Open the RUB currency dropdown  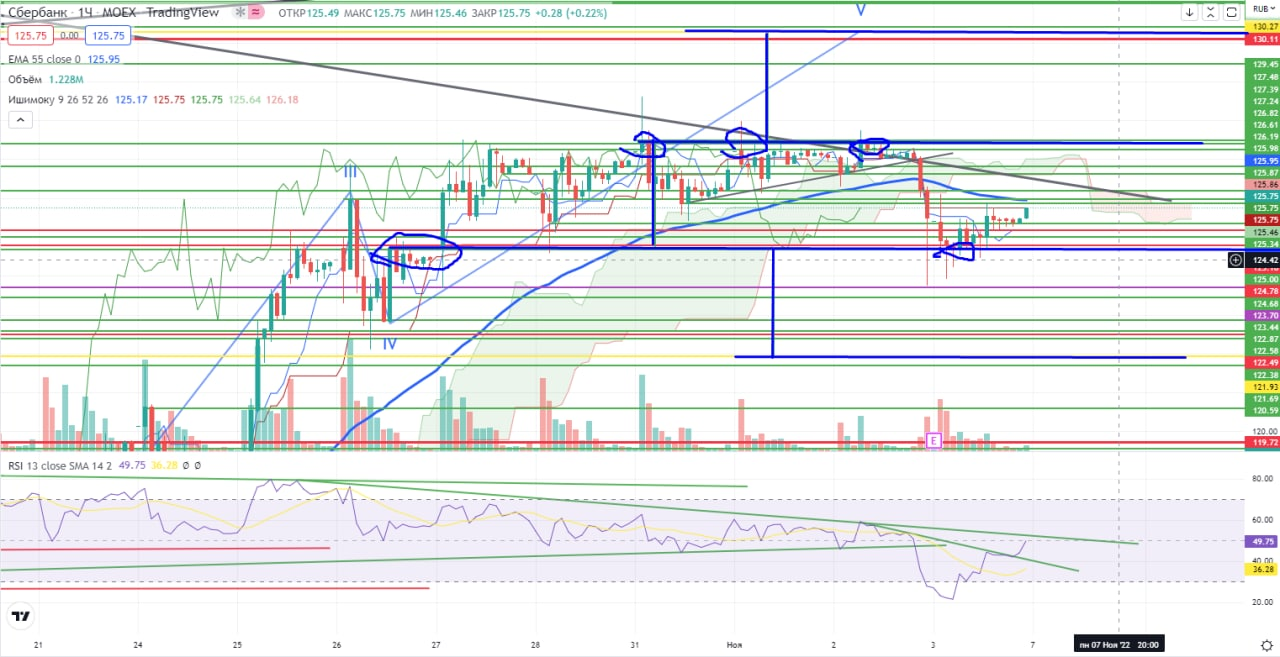[1261, 7]
